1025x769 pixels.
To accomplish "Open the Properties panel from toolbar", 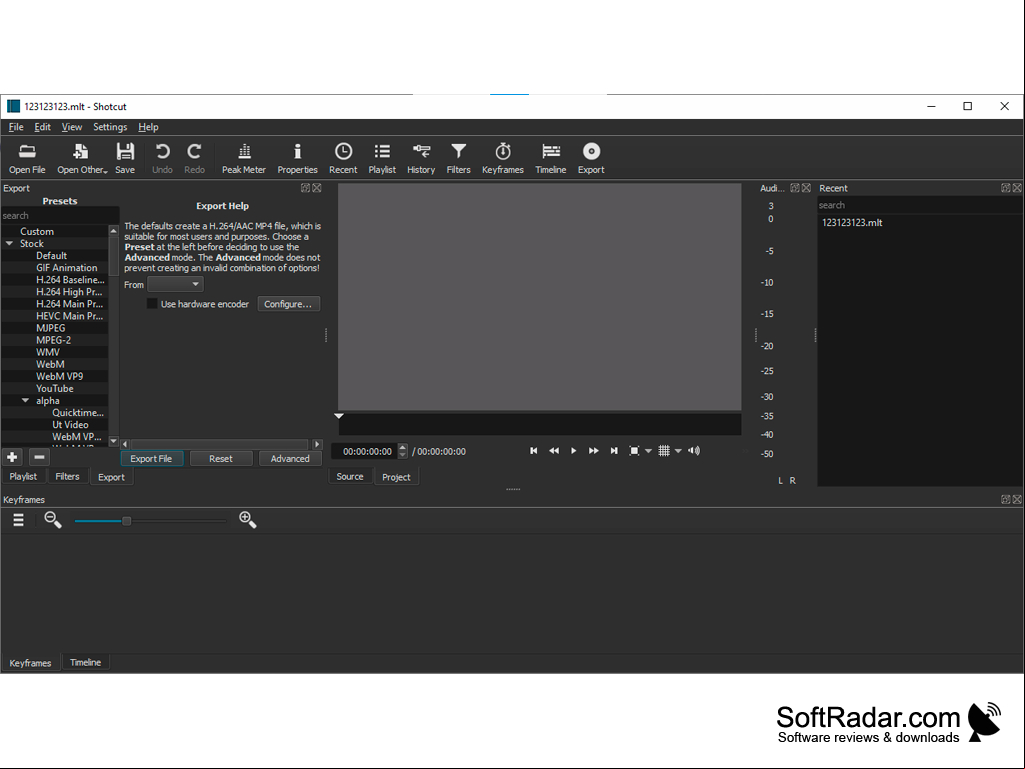I will (x=297, y=159).
